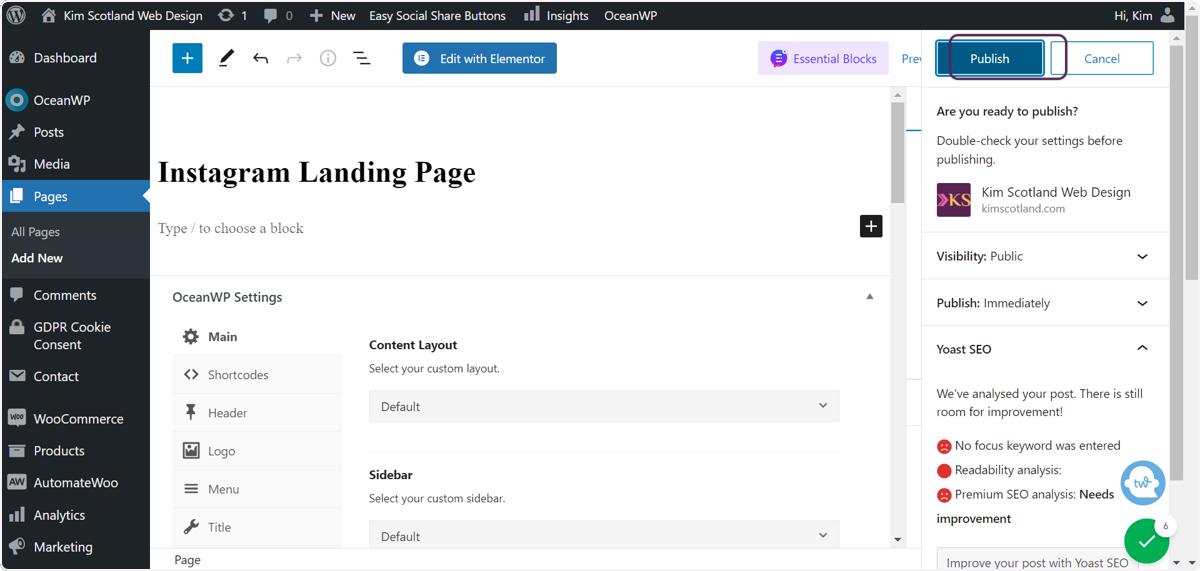This screenshot has width=1200, height=571.
Task: Open the Sidebar dropdown
Action: (x=604, y=535)
